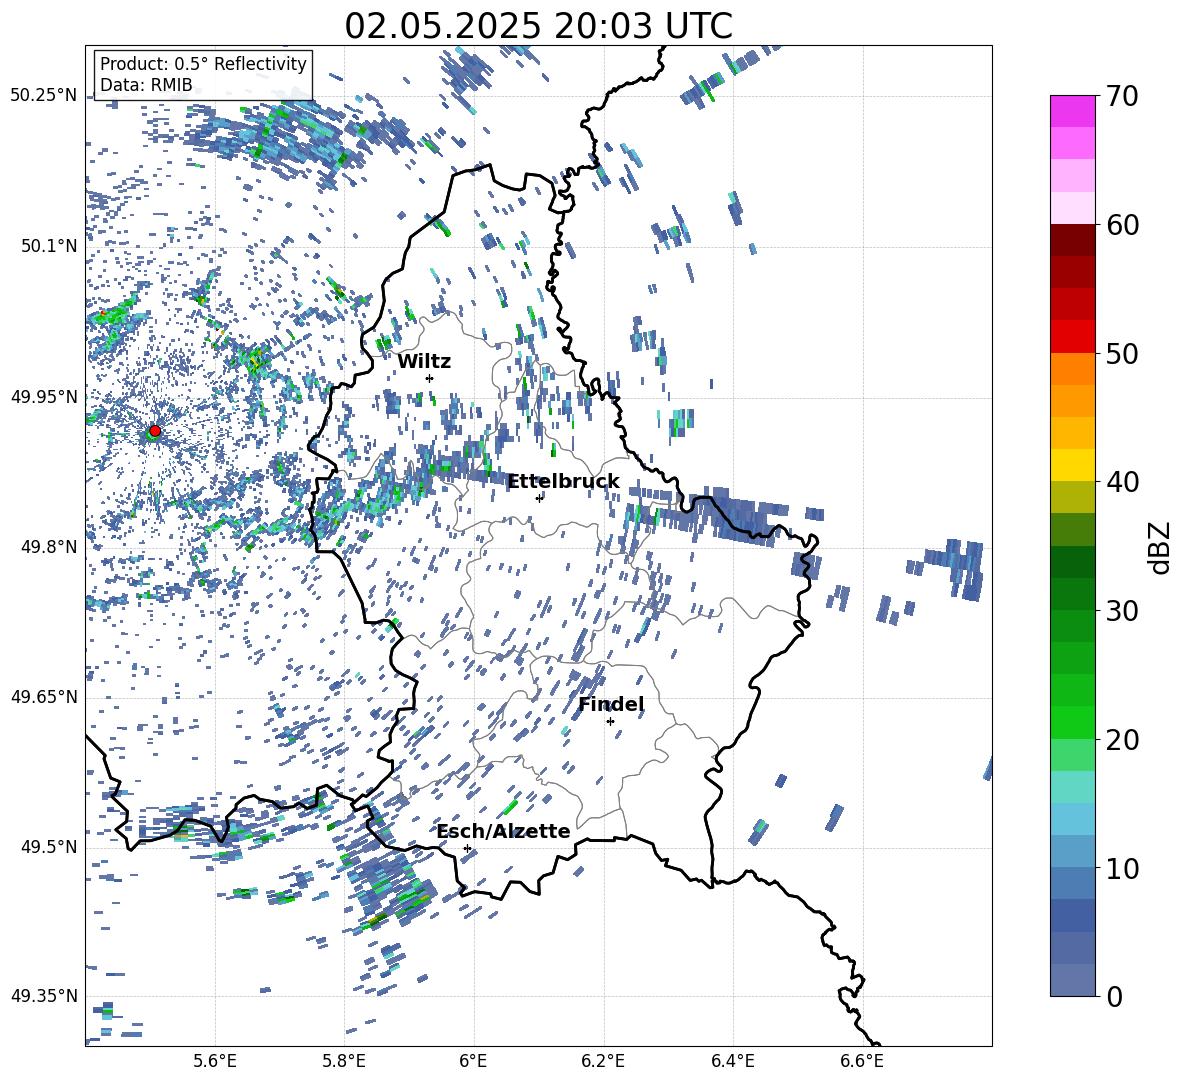
Task: Click the 50.1°N latitude label
Action: [x=48, y=246]
